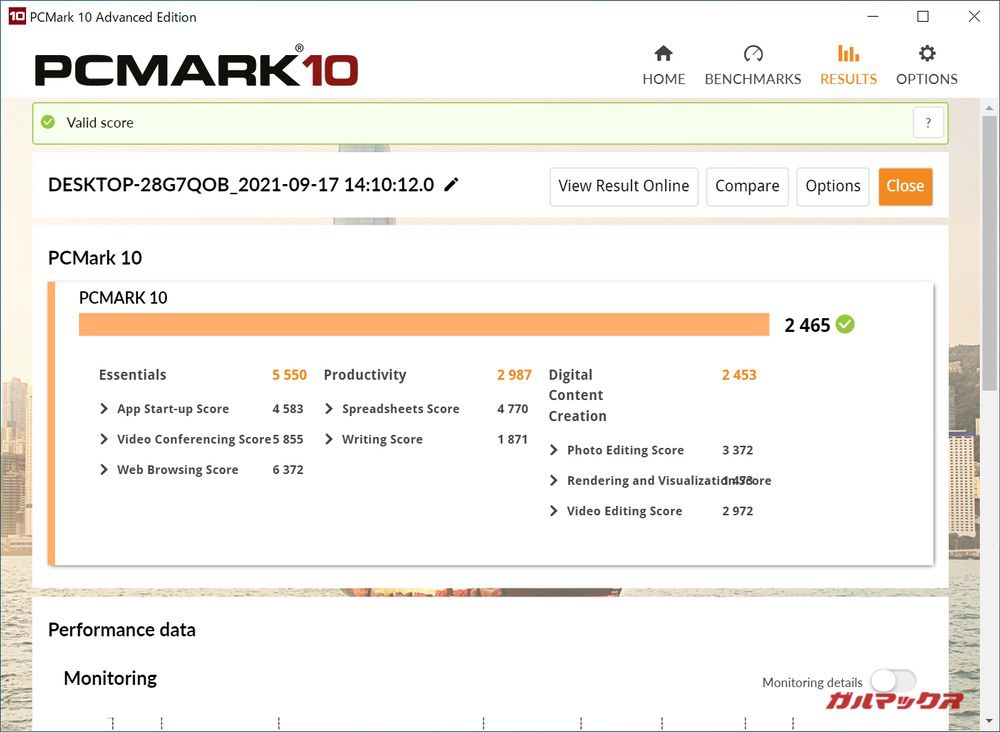The width and height of the screenshot is (1000, 732).
Task: Expand Video Conferencing Score details
Action: tap(105, 439)
